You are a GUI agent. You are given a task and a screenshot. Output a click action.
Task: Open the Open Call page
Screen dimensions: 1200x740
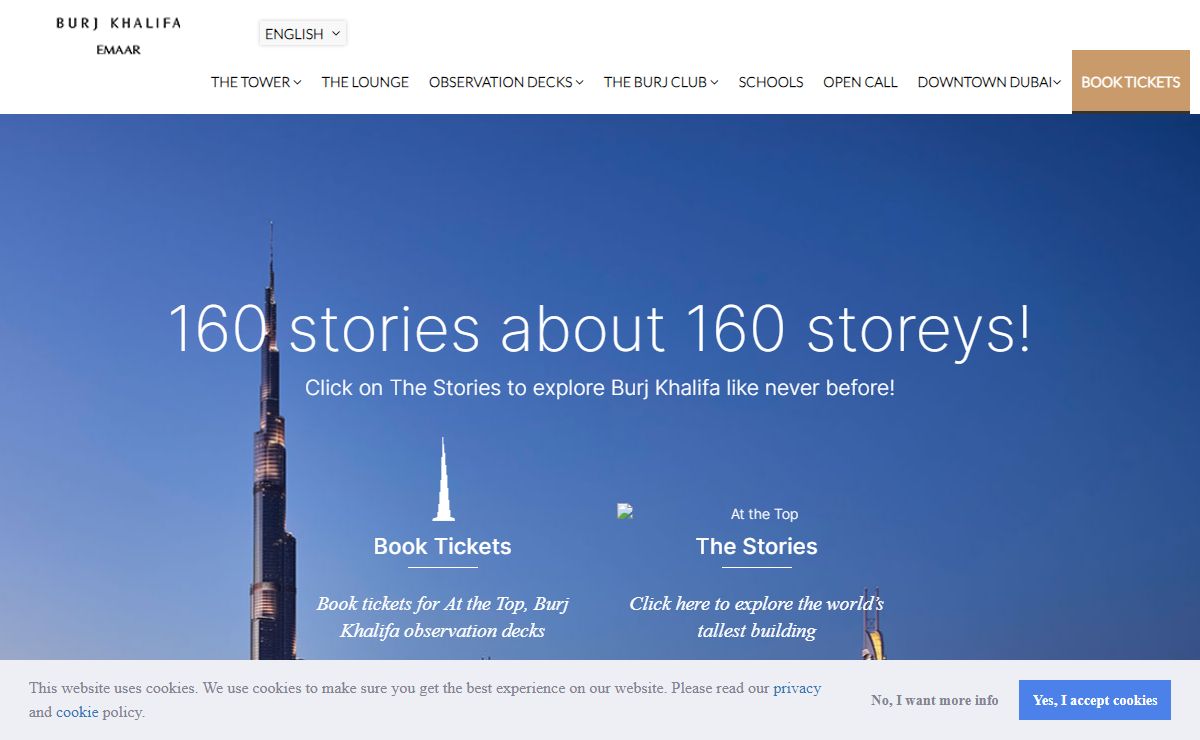(860, 82)
